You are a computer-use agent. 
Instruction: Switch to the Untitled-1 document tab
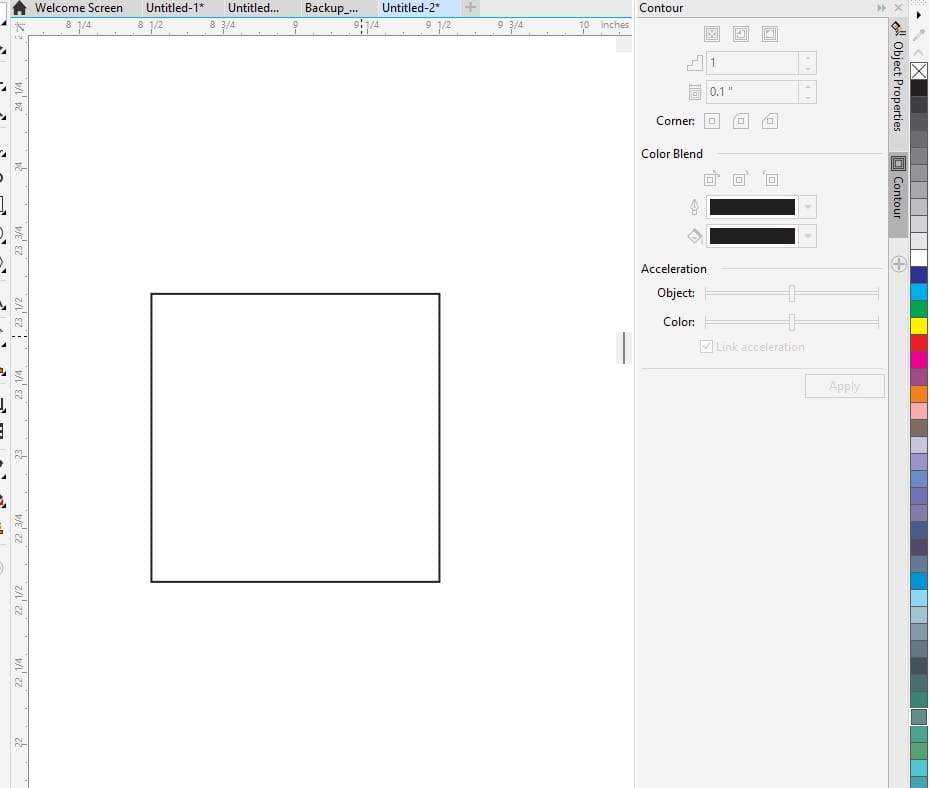[x=175, y=8]
